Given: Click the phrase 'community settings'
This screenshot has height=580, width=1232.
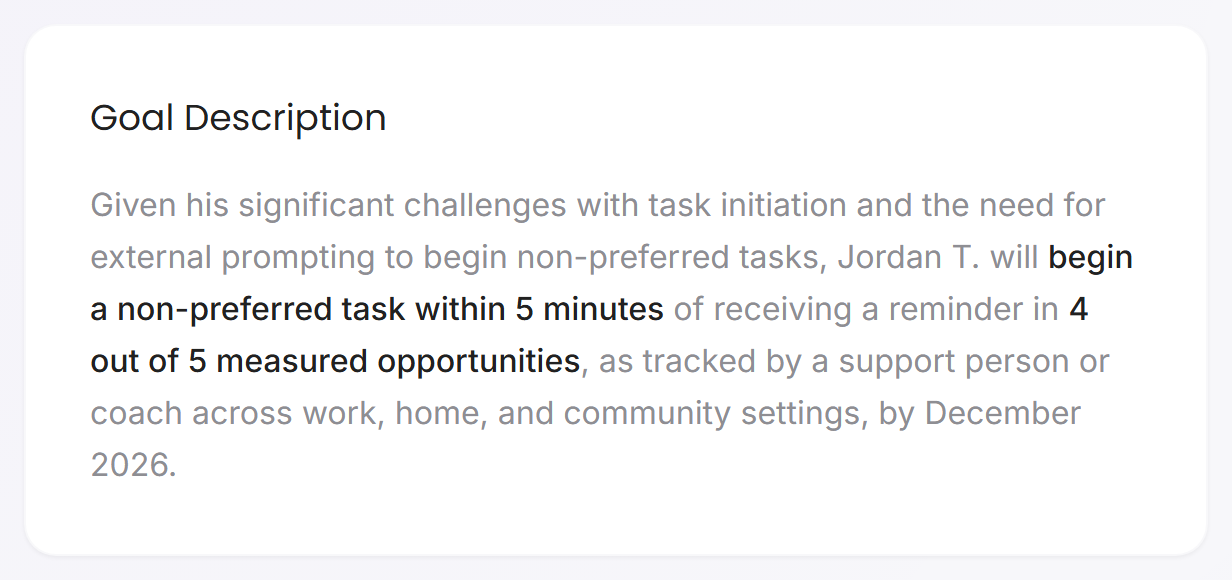Looking at the screenshot, I should tap(717, 413).
